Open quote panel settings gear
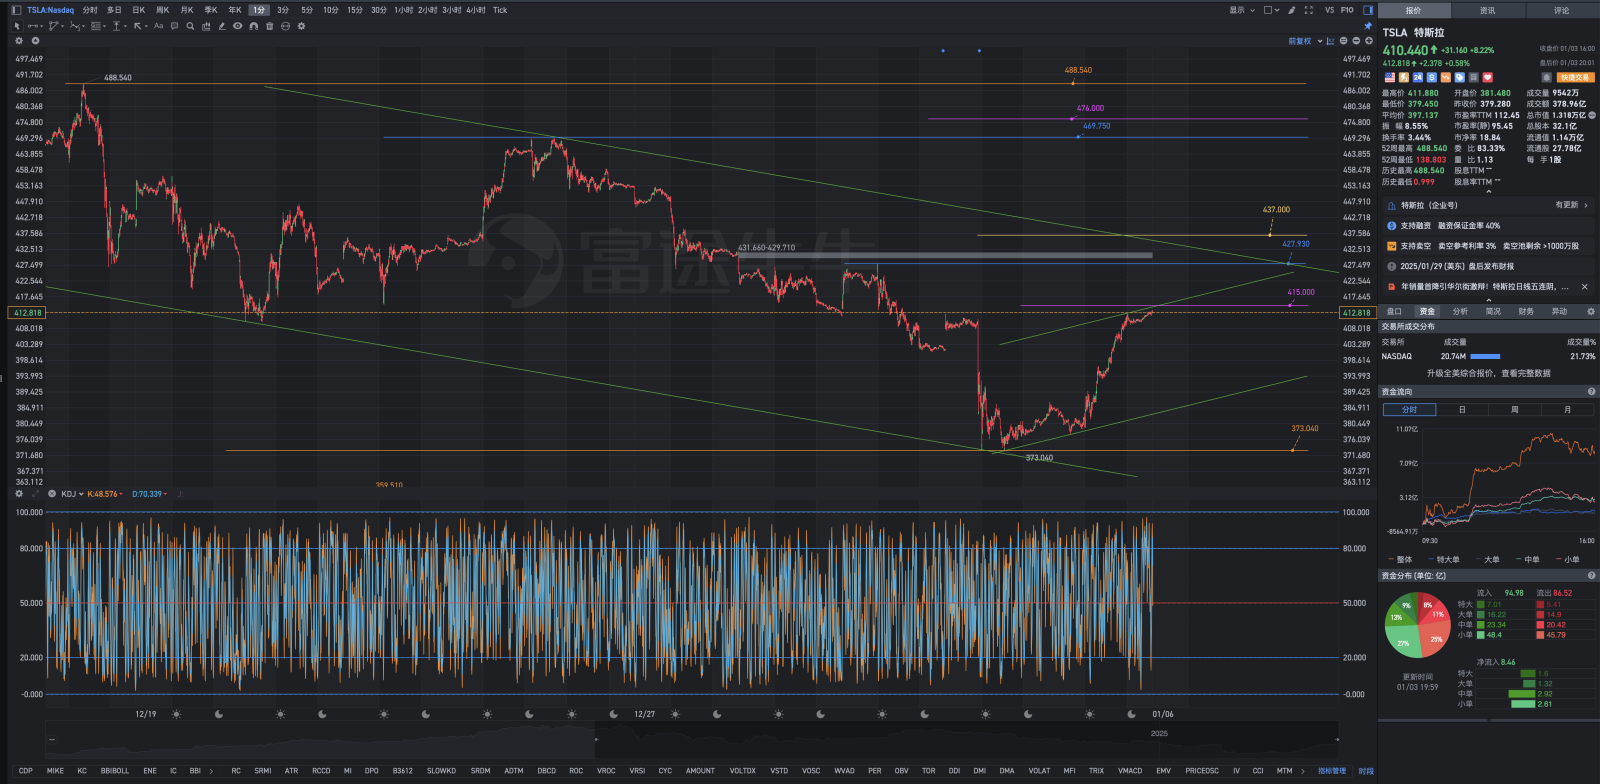 point(1591,311)
